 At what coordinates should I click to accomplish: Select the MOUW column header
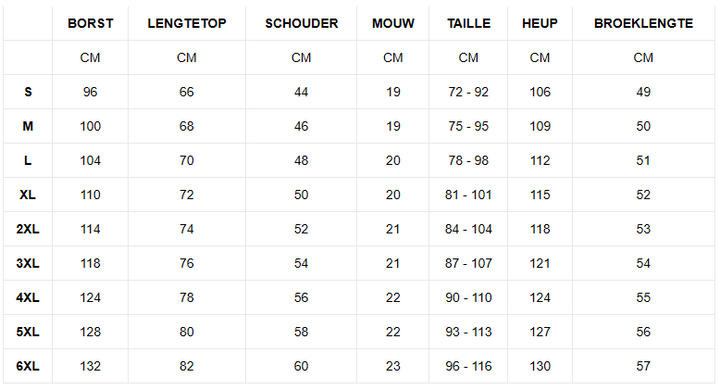393,23
